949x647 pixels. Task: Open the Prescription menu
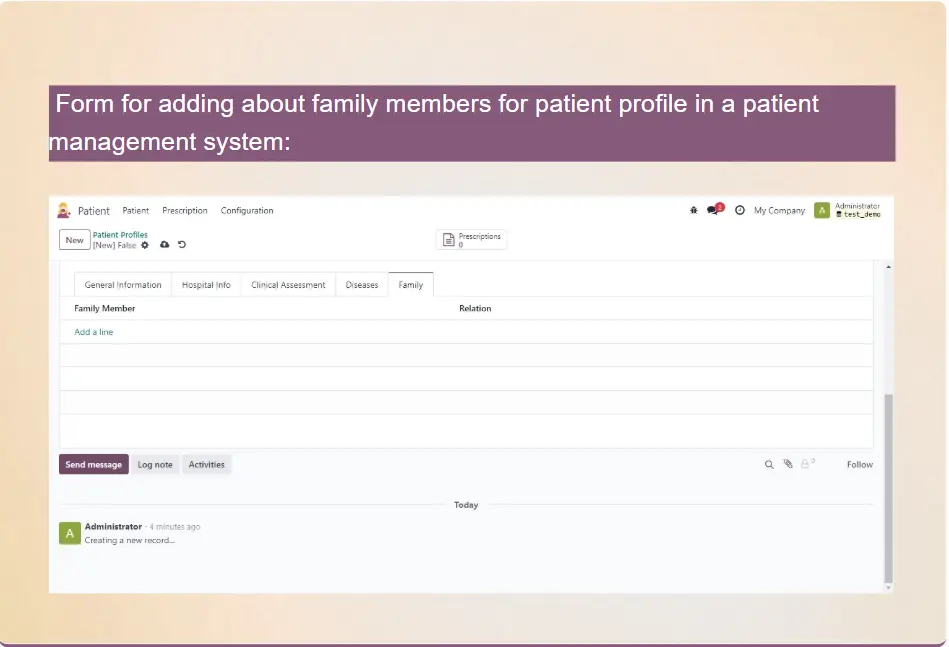click(185, 210)
